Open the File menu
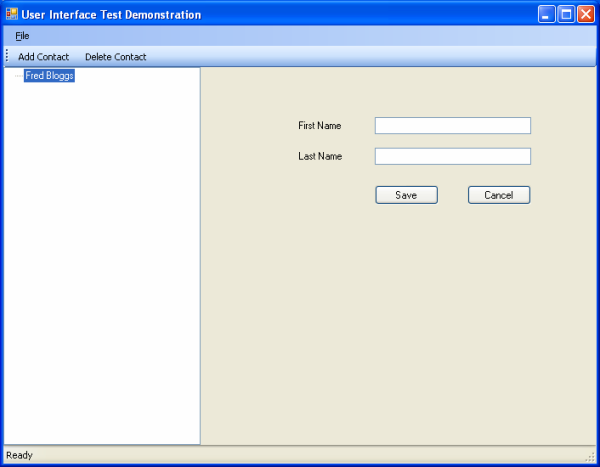The height and width of the screenshot is (467, 600). coord(22,36)
